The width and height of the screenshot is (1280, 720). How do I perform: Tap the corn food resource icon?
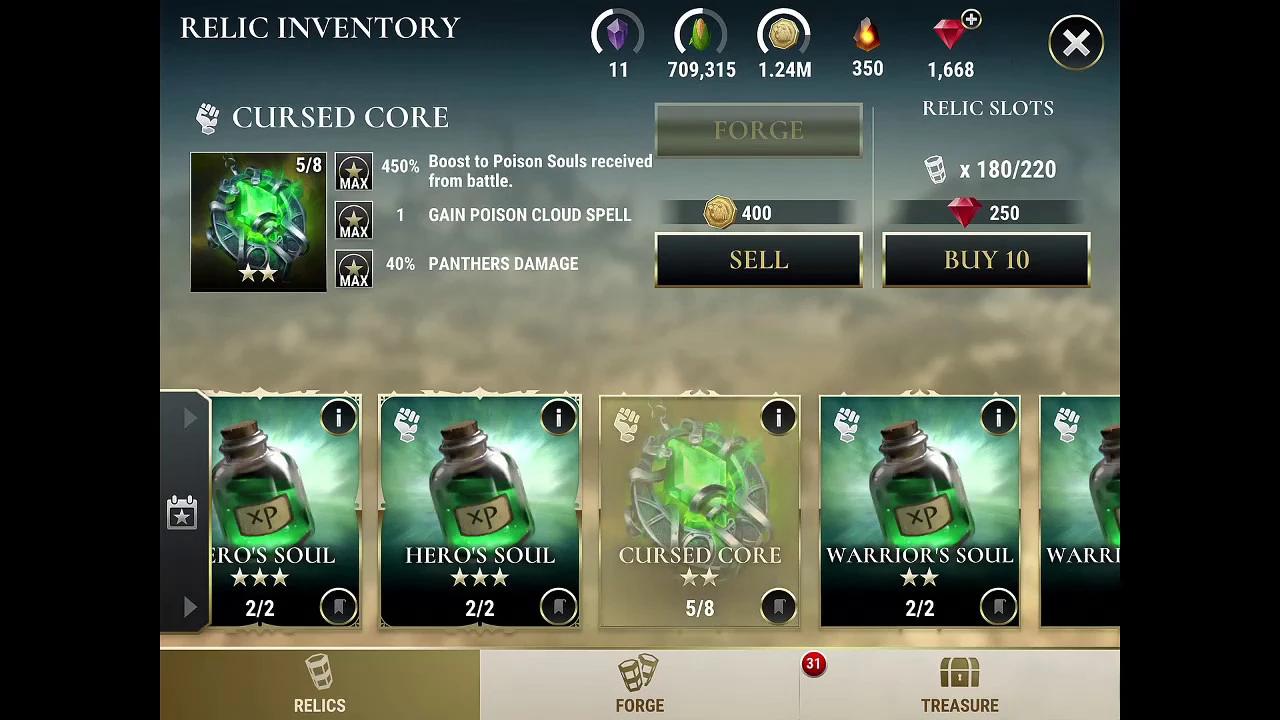pyautogui.click(x=701, y=35)
